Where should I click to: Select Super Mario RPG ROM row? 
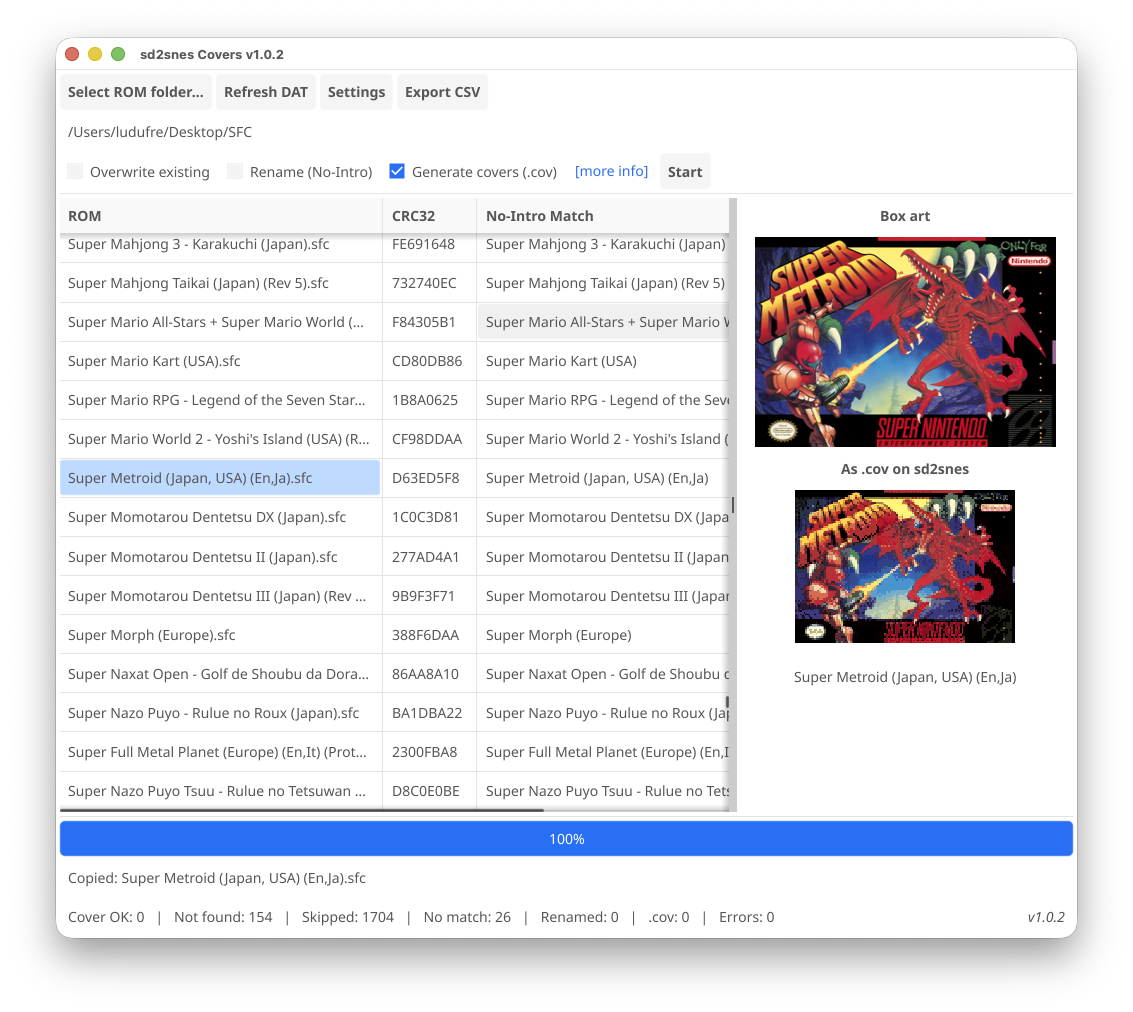220,400
